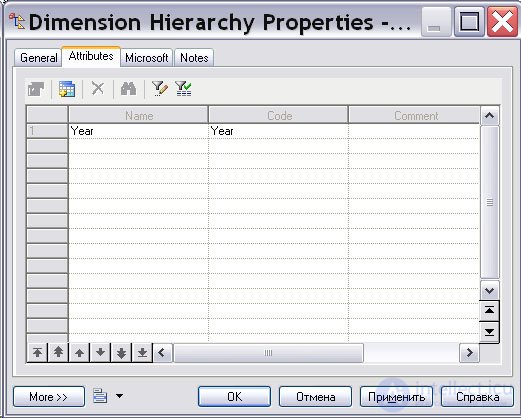Open dropdown arrow beside property sheet icon

pos(119,396)
